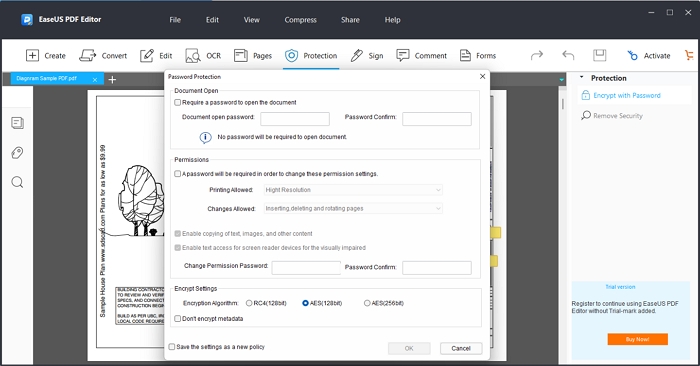Click the lower yellow comment note marker
The height and width of the screenshot is (366, 700).
(x=494, y=261)
